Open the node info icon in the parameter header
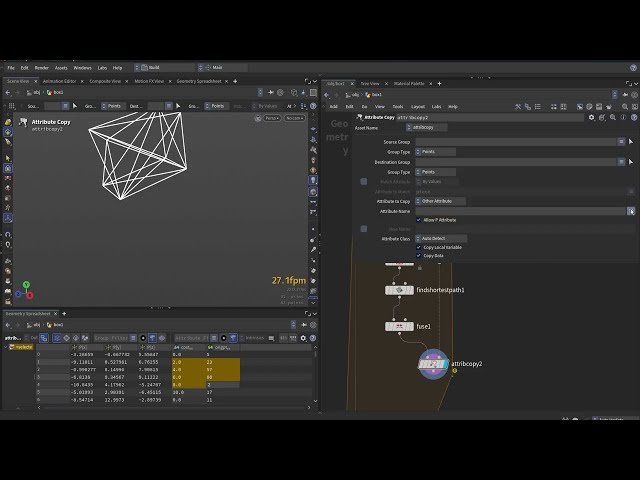The height and width of the screenshot is (480, 640). [623, 118]
